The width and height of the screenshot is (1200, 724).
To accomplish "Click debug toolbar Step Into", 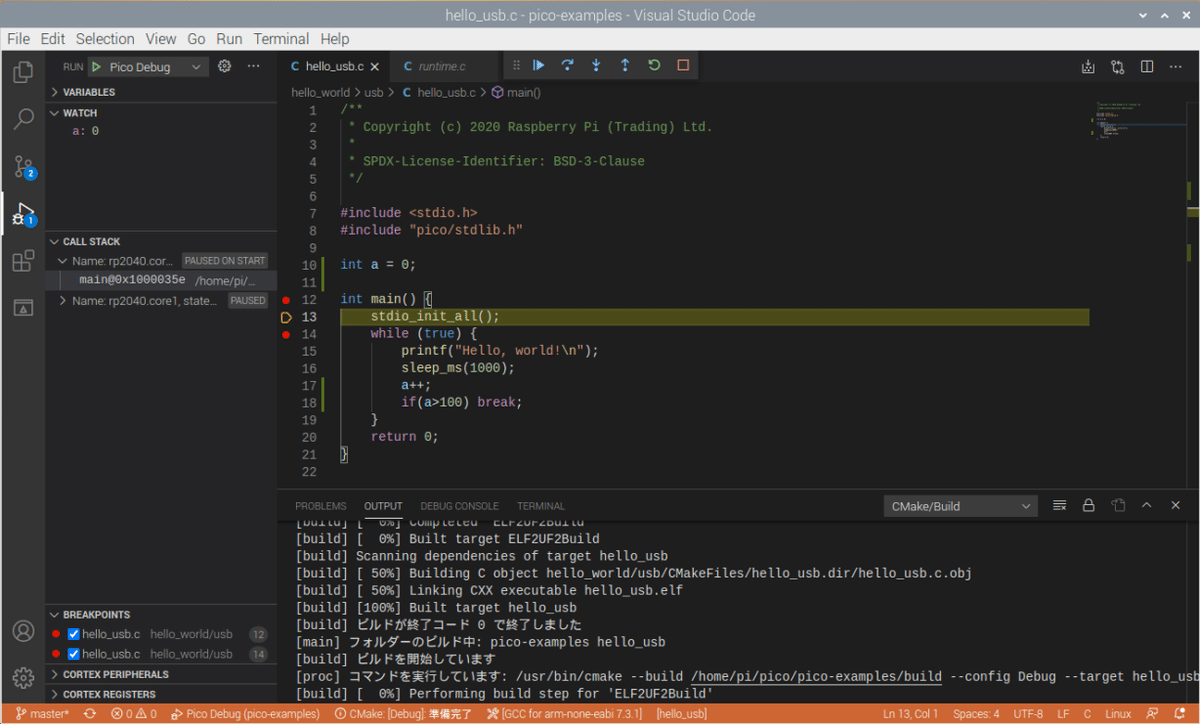I will pyautogui.click(x=596, y=65).
